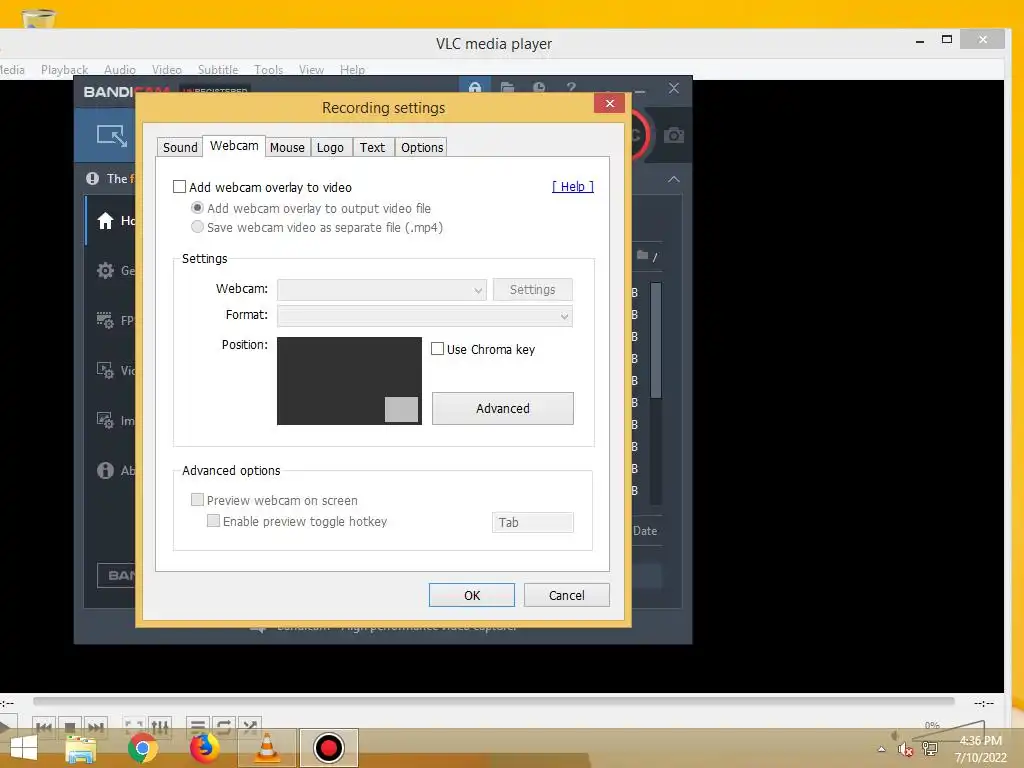The width and height of the screenshot is (1024, 768).
Task: Launch Google Chrome from taskbar
Action: [142, 748]
